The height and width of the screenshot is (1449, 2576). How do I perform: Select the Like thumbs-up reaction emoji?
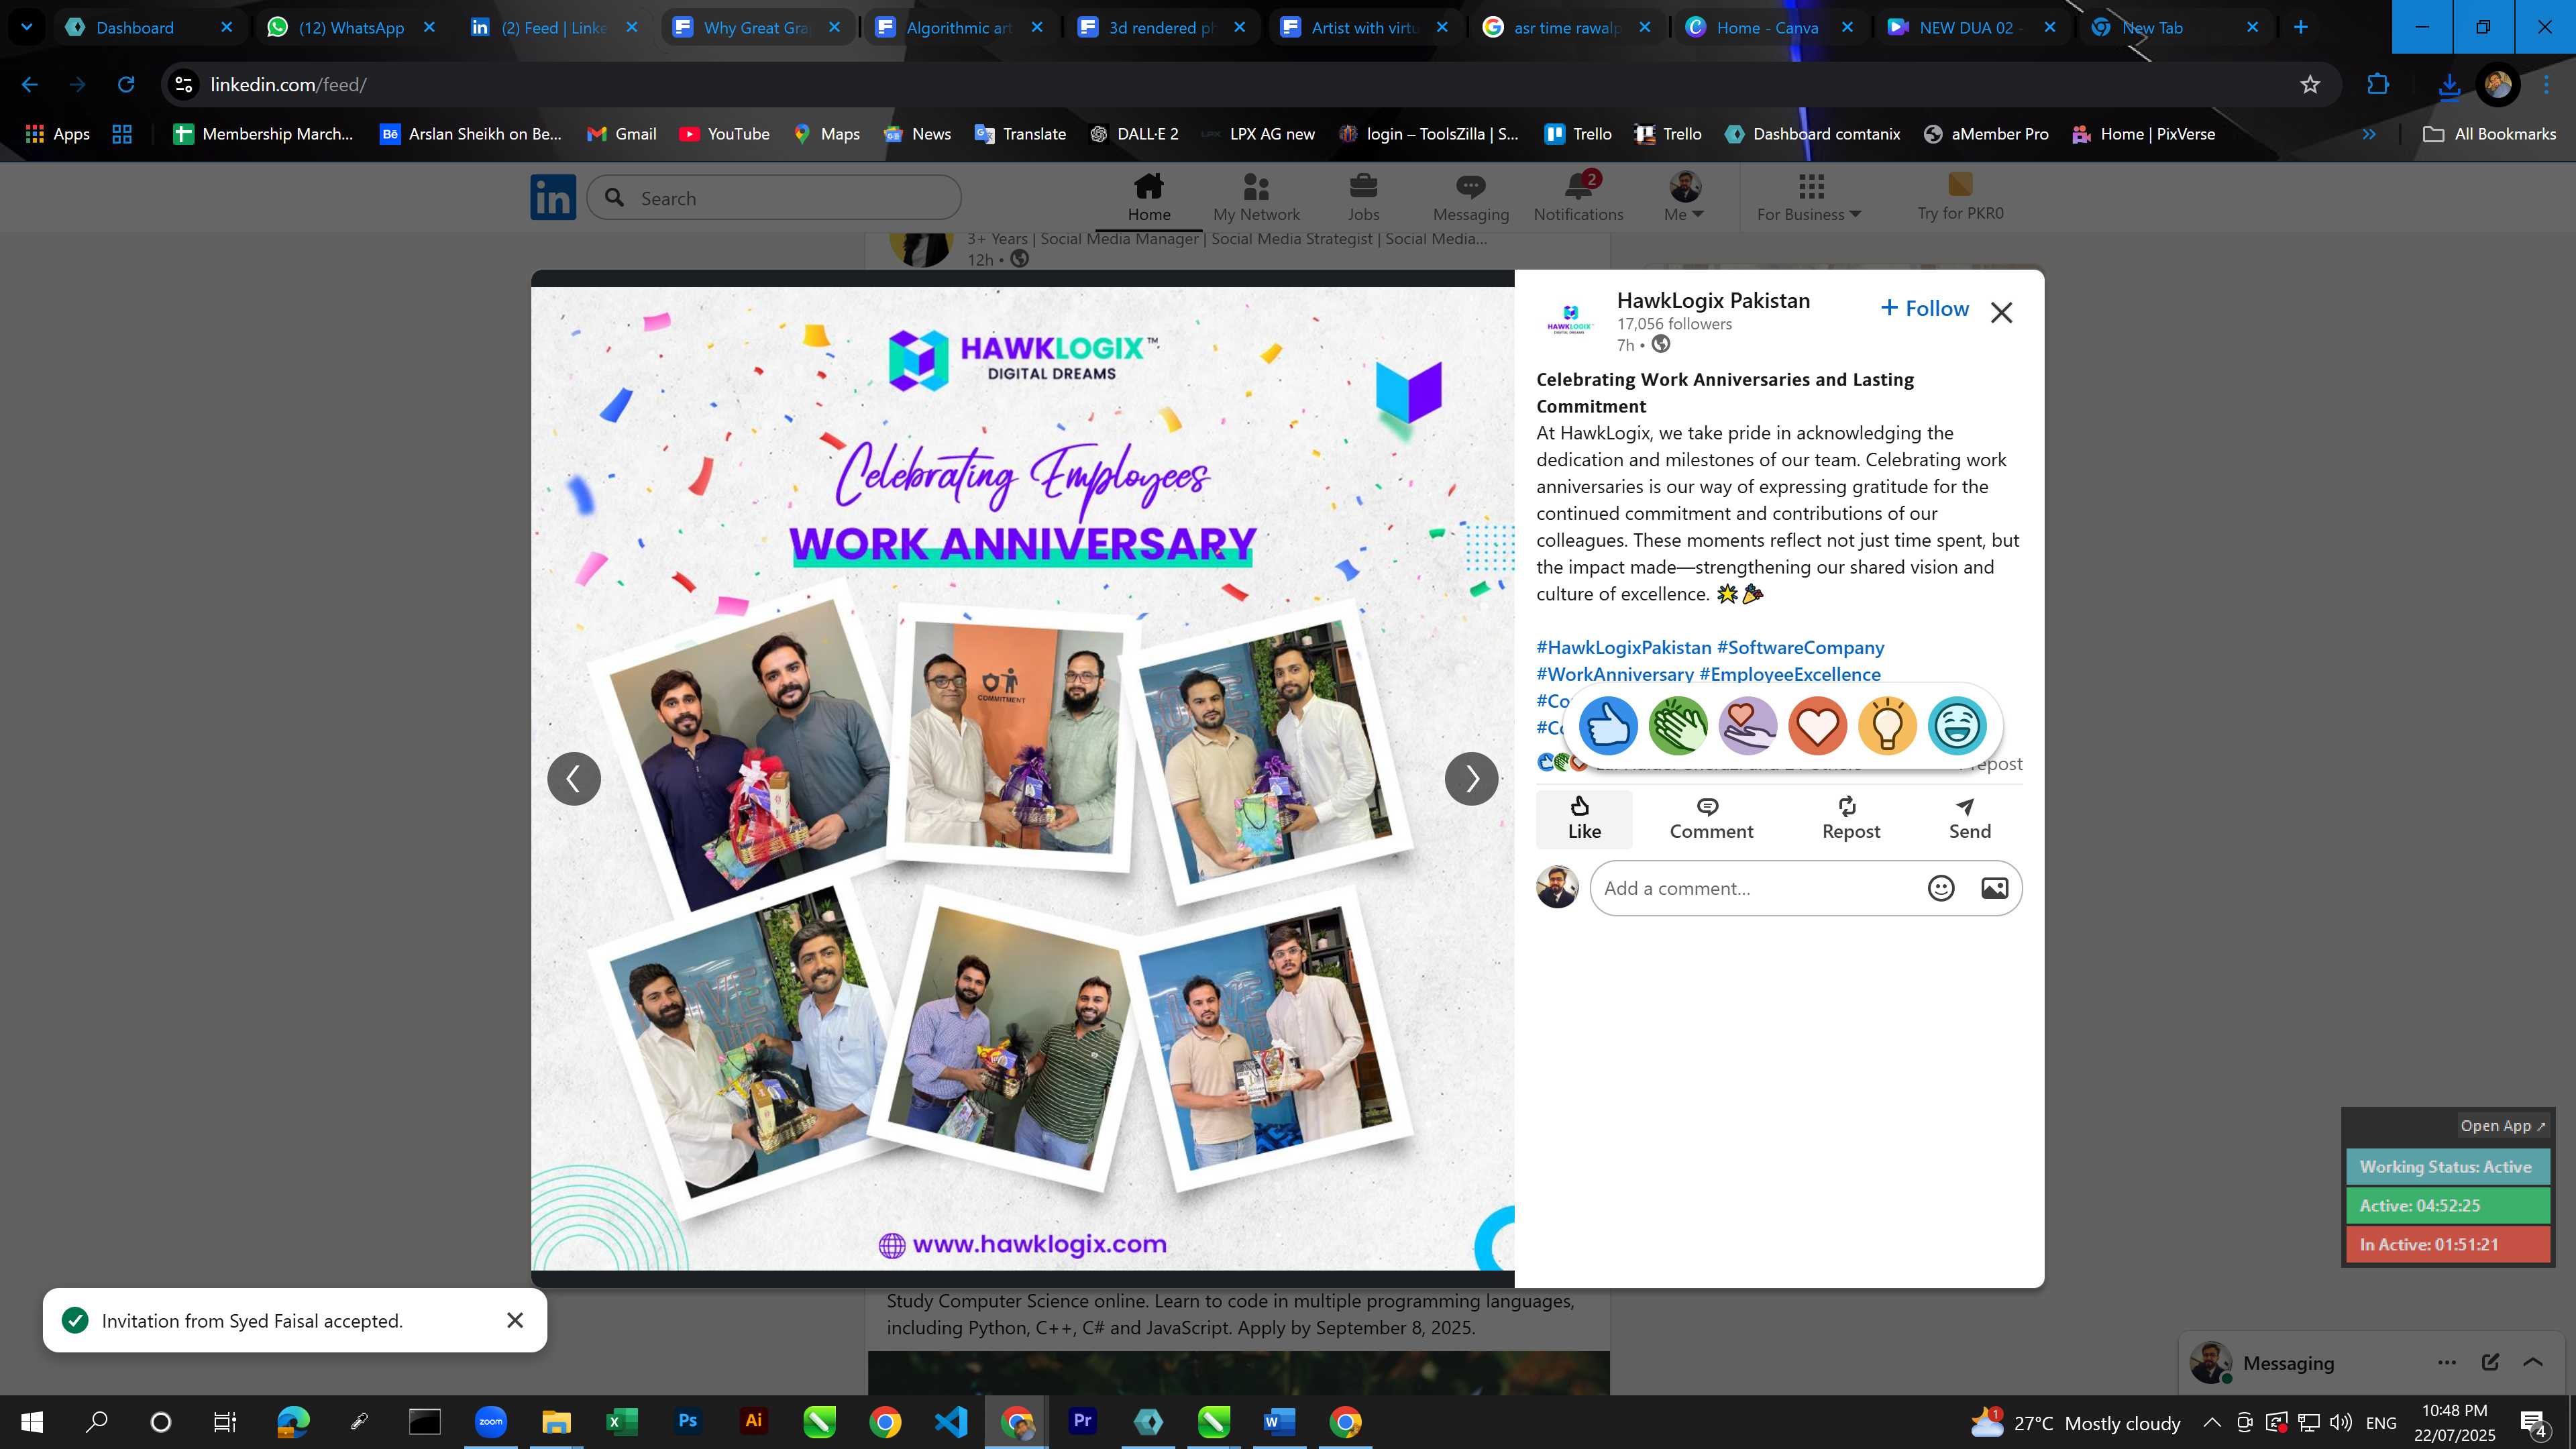(x=1608, y=725)
